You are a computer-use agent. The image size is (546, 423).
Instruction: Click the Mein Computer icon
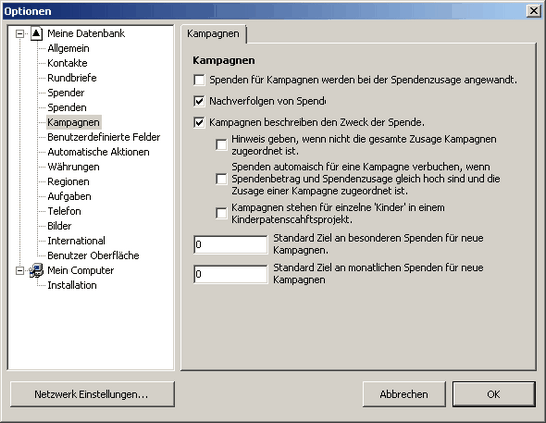(x=36, y=271)
